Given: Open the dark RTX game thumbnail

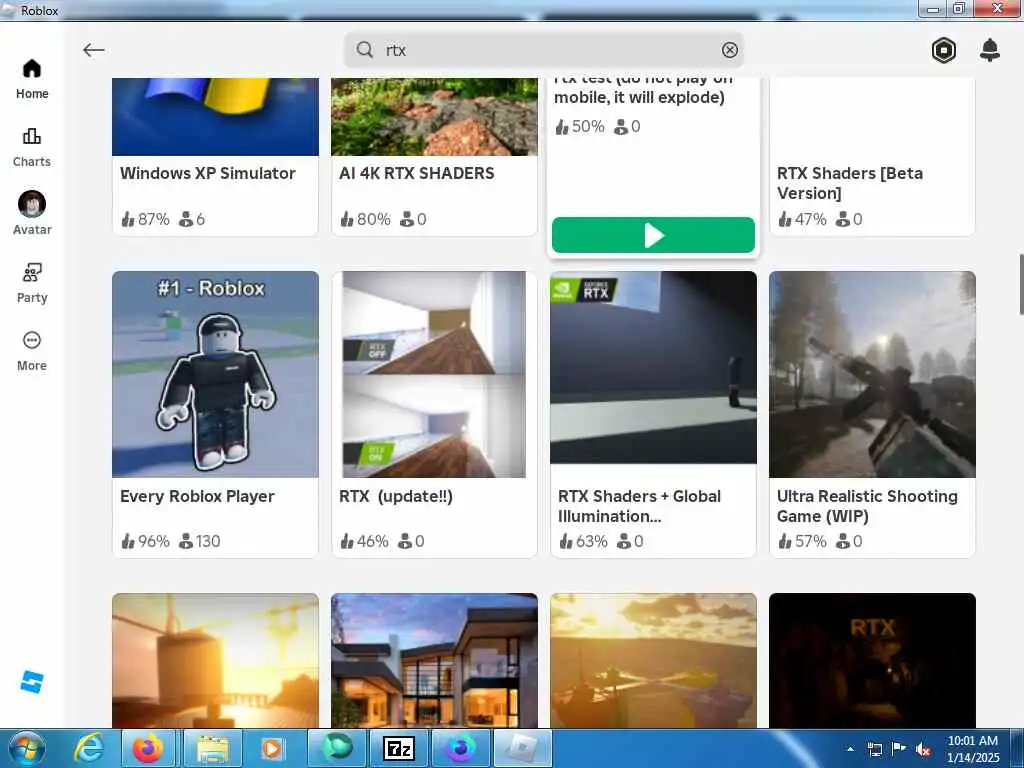Looking at the screenshot, I should (872, 660).
